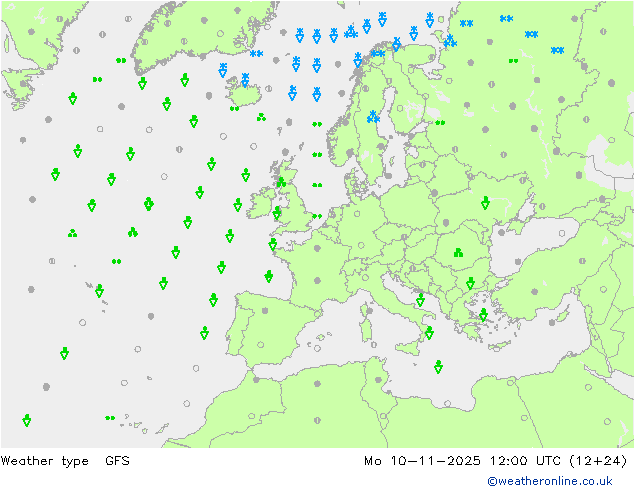Click the light cloud symbol in southern Spain

260,345
